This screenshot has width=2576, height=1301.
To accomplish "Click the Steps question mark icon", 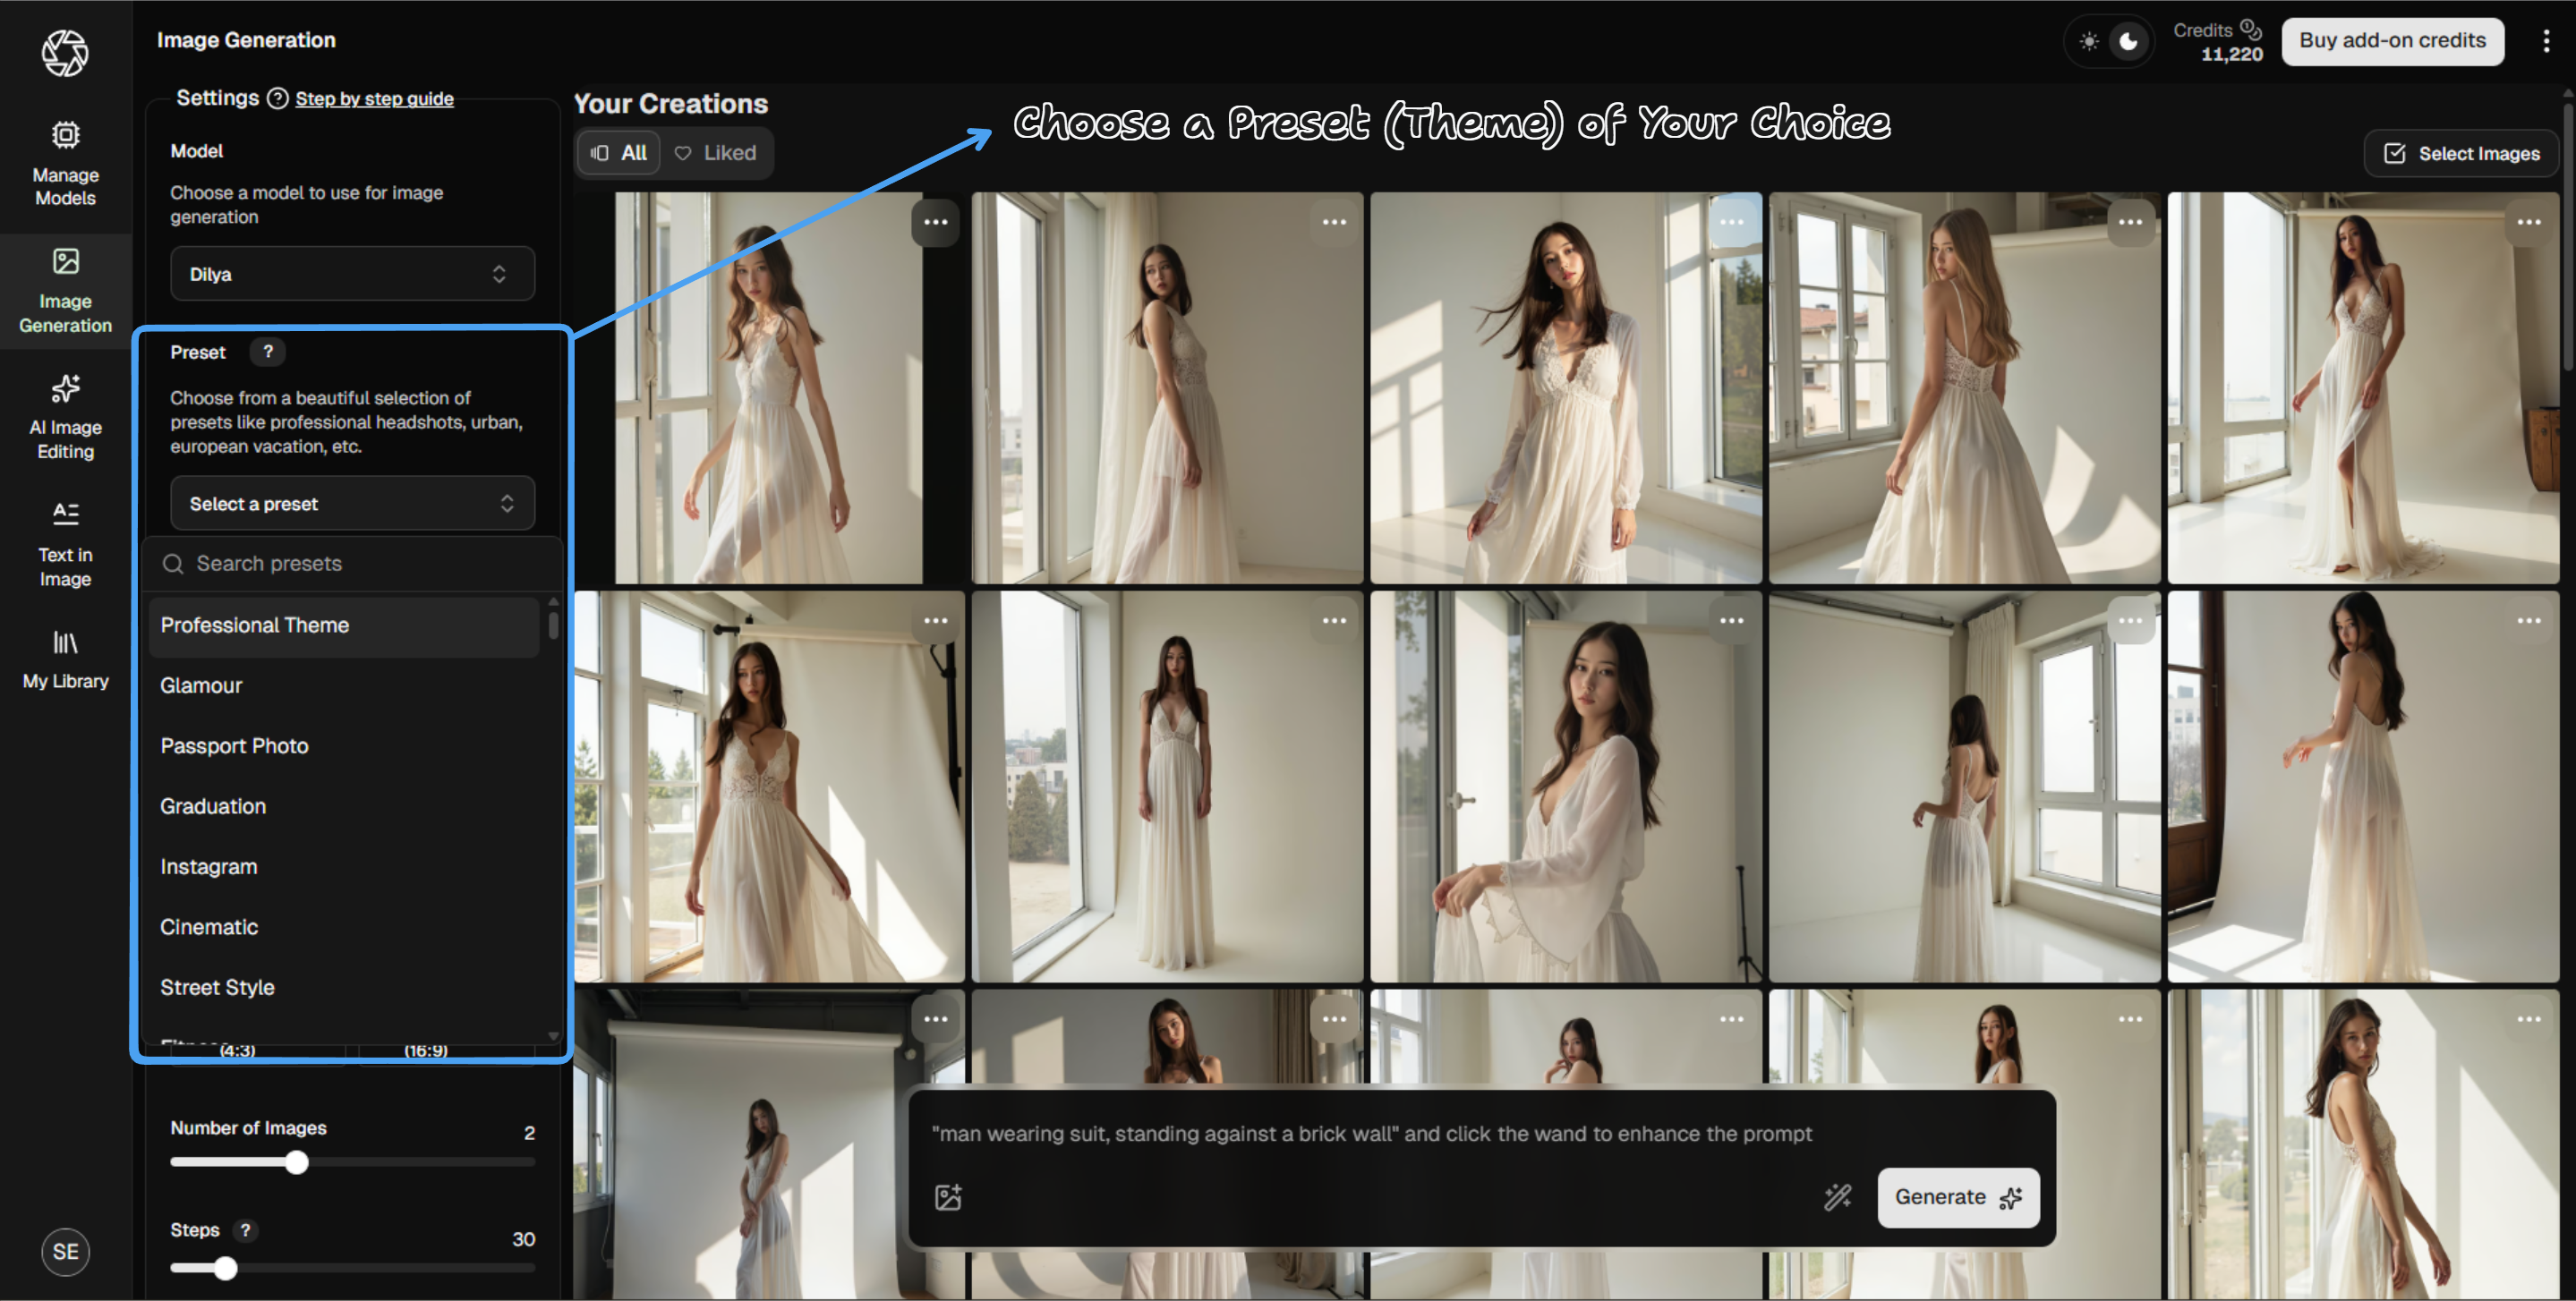I will click(x=245, y=1230).
